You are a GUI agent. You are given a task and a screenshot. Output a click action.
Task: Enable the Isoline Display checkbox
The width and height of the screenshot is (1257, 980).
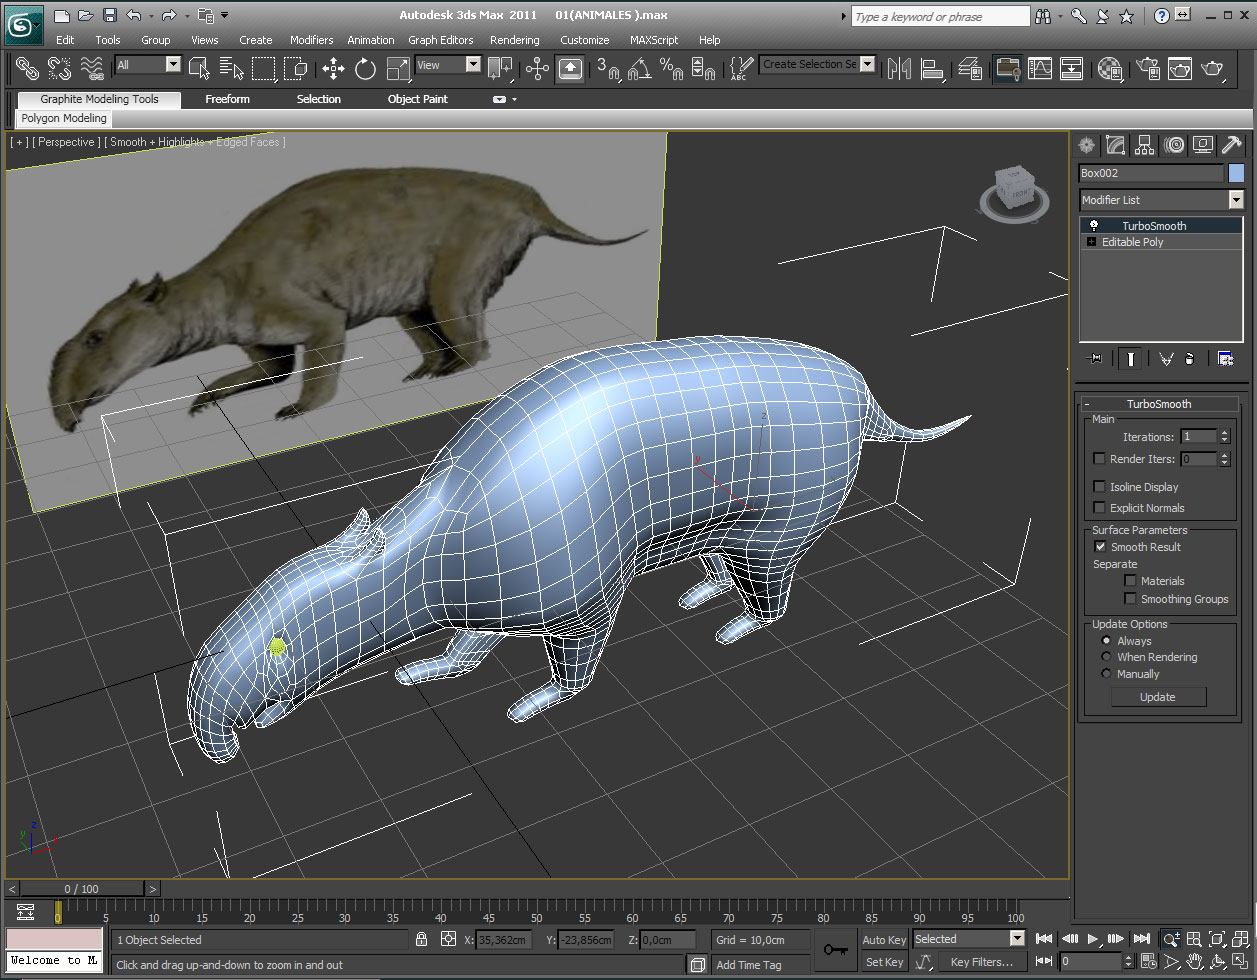(x=1100, y=487)
